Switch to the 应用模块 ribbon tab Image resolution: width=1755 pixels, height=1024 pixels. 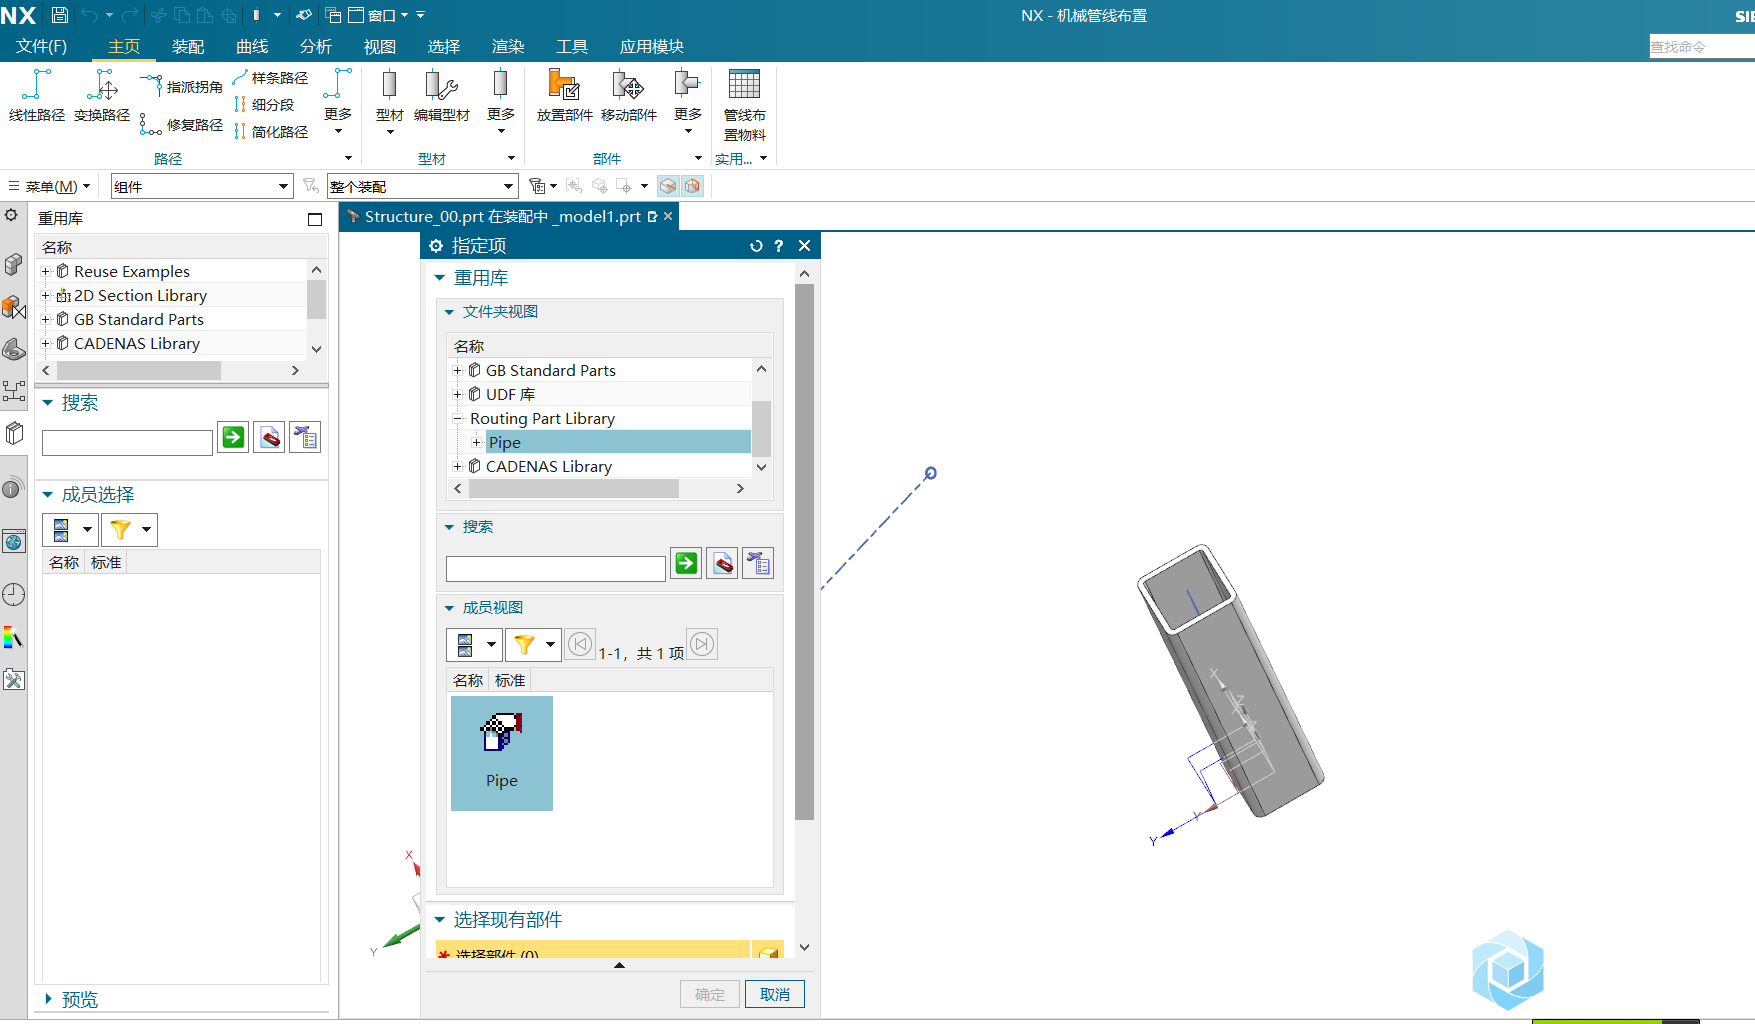point(652,46)
